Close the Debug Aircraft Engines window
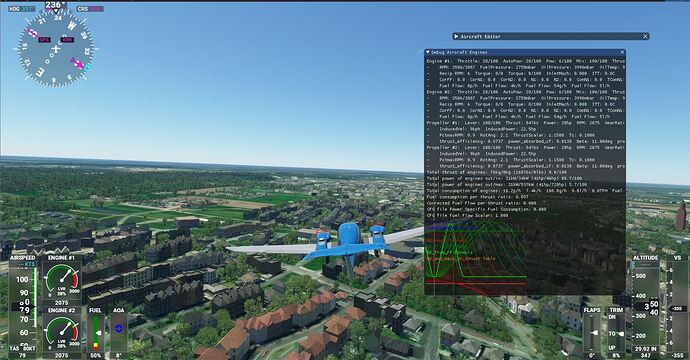The image size is (690, 360). [x=622, y=52]
